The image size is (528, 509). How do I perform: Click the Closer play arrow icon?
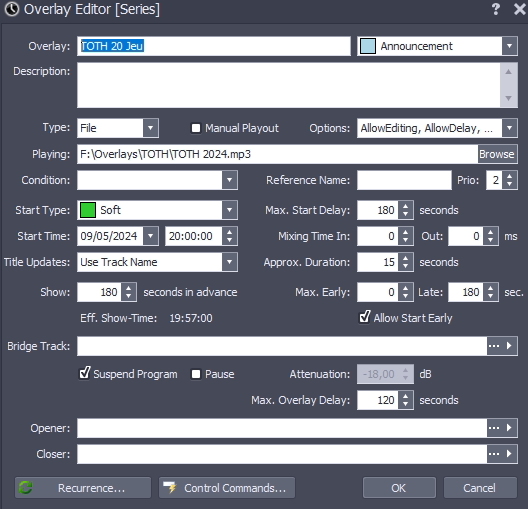(x=509, y=454)
